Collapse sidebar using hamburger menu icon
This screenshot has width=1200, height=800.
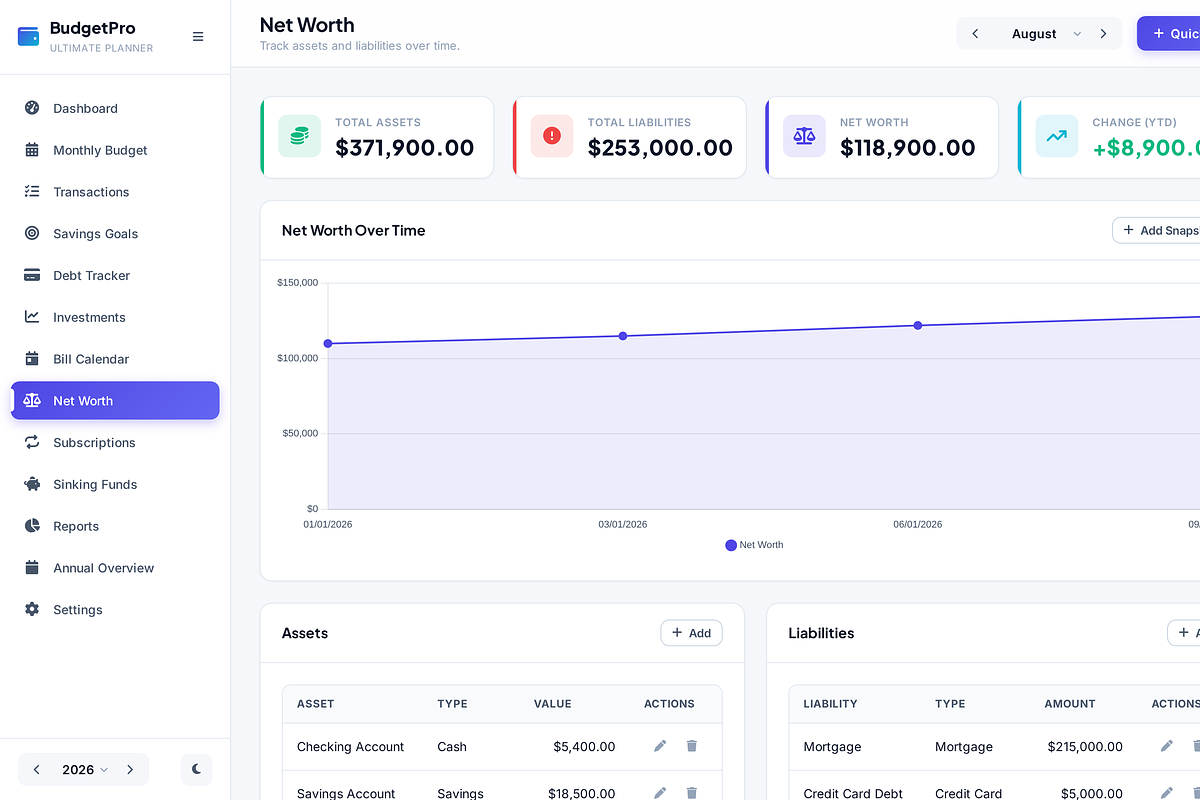(x=198, y=36)
